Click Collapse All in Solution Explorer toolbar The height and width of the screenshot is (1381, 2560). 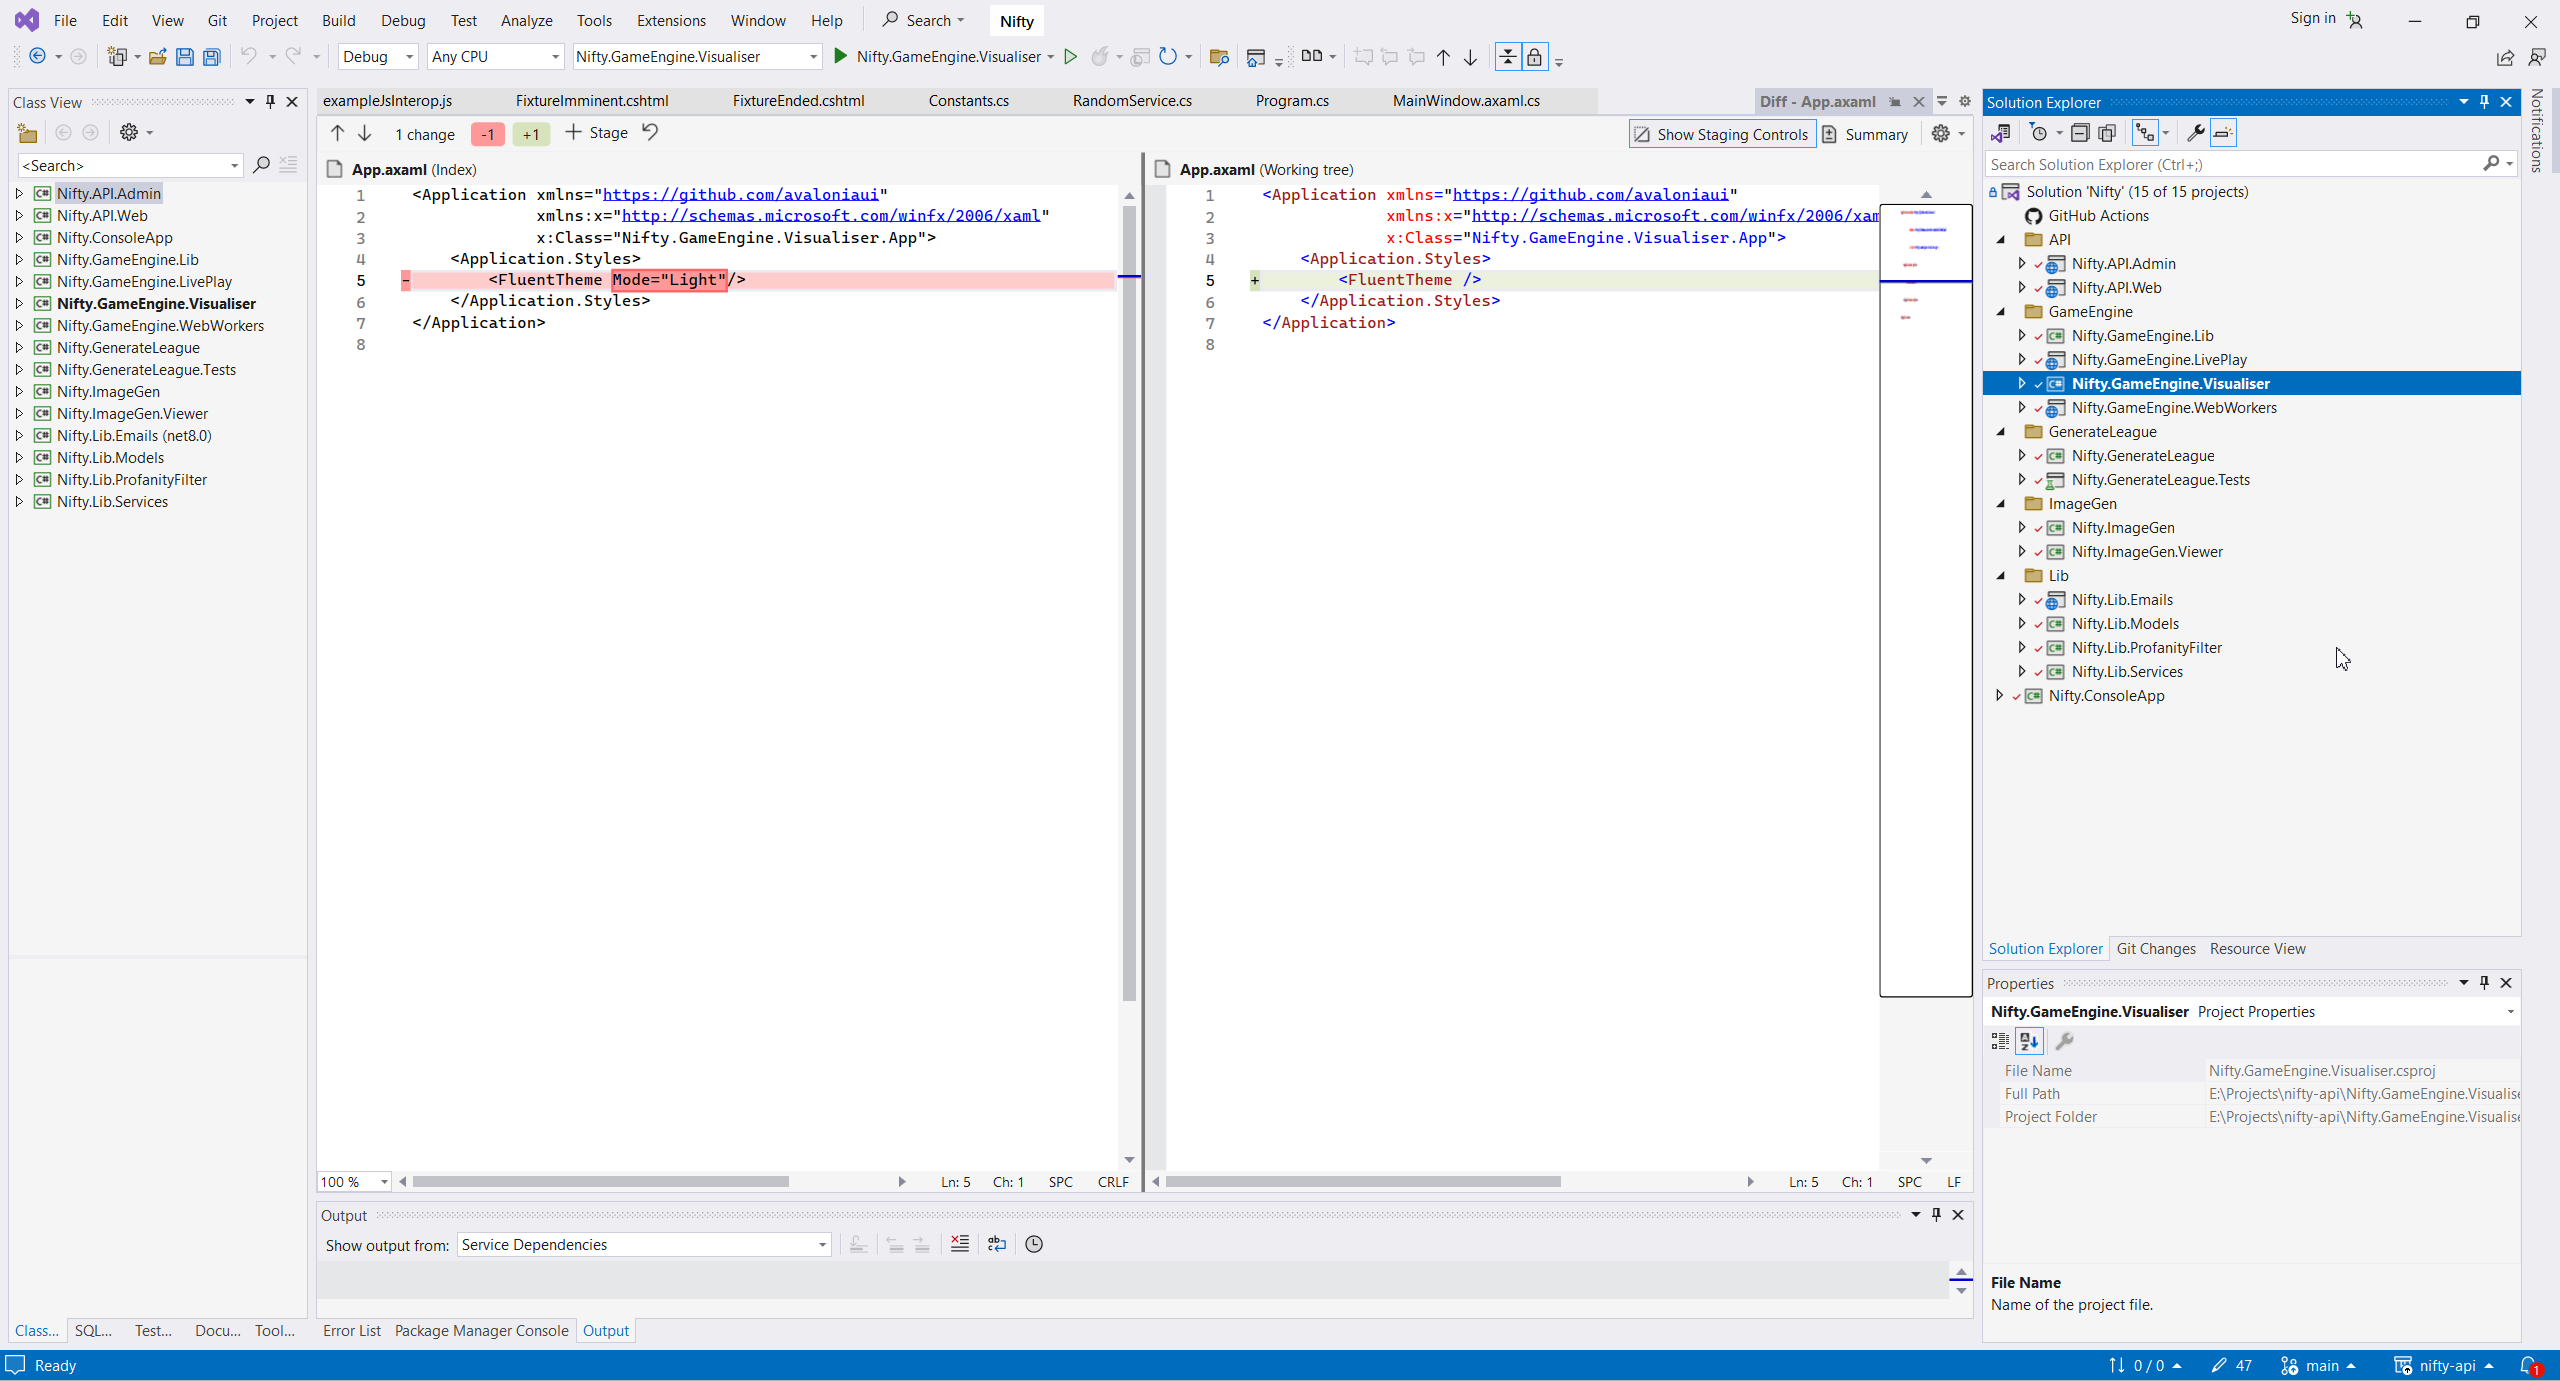(2080, 133)
